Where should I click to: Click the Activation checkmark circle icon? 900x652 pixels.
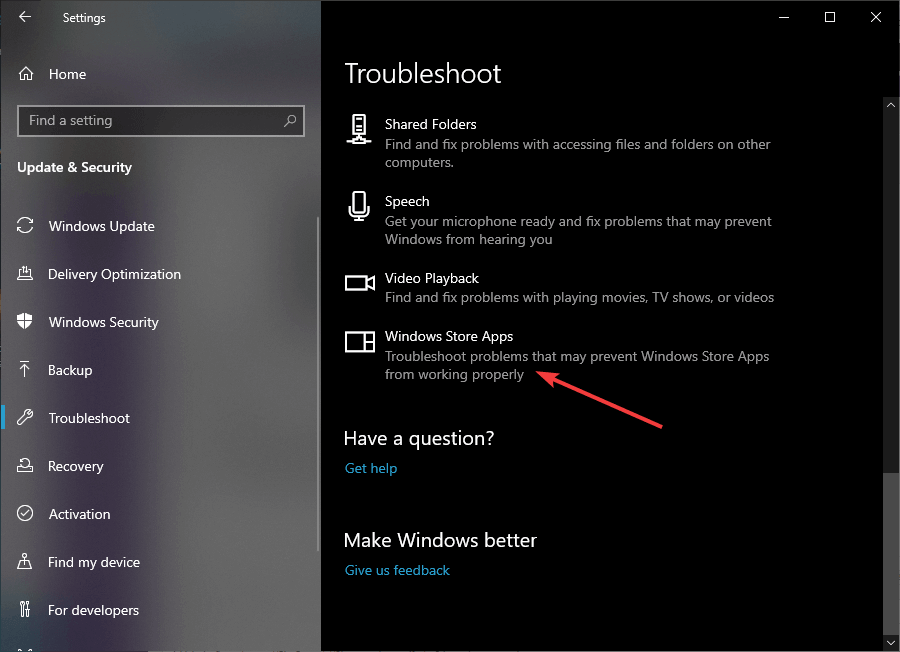pyautogui.click(x=25, y=513)
